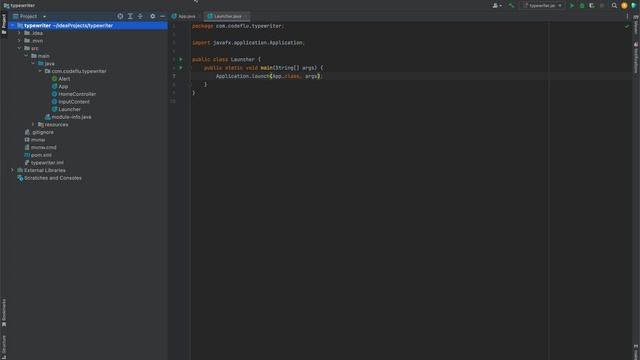This screenshot has width=640, height=360.
Task: Expand the .mvn folder
Action: pos(19,41)
